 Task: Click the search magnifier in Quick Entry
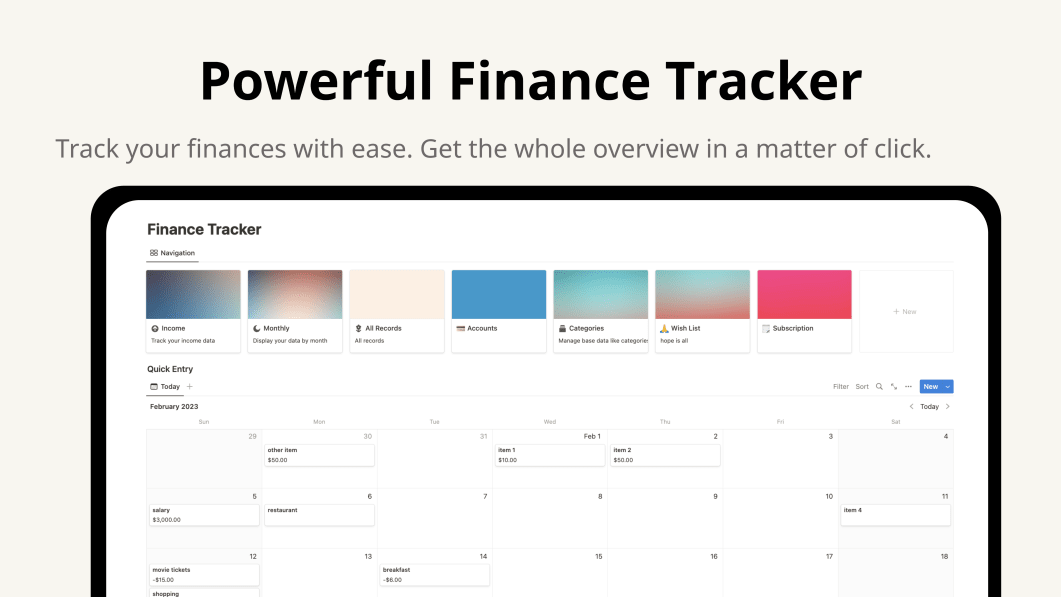tap(879, 386)
